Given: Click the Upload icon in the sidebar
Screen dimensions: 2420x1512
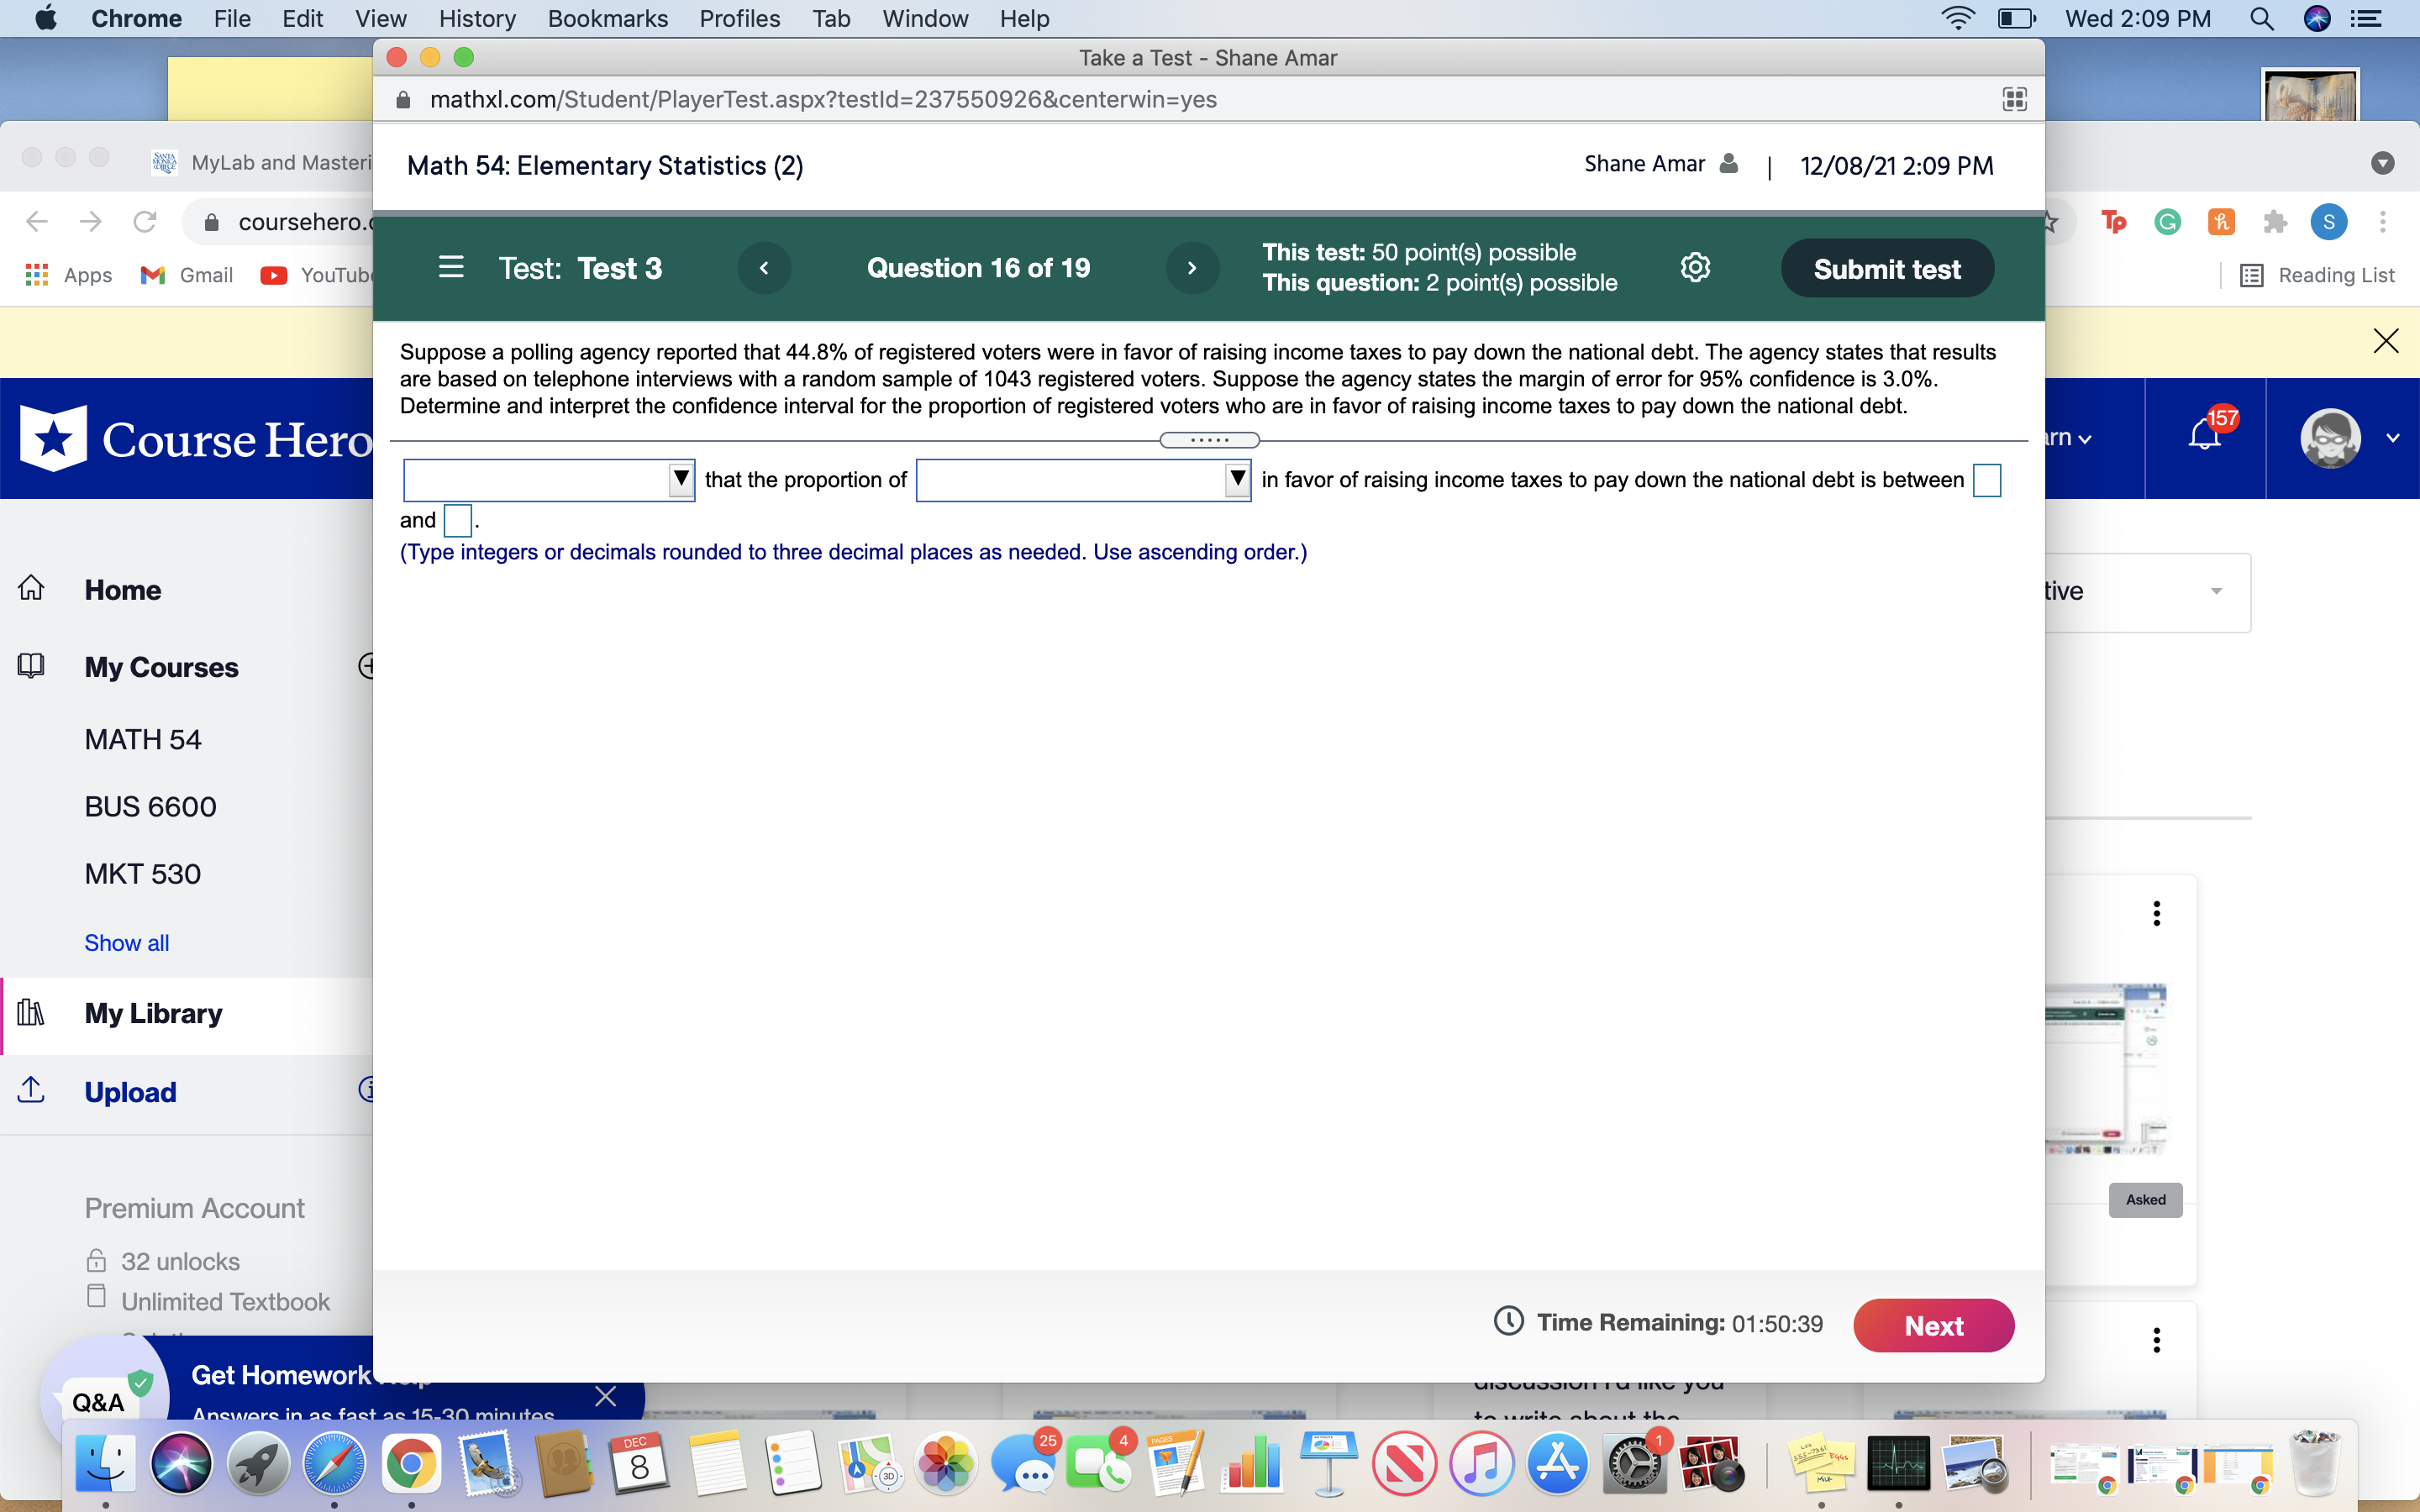Looking at the screenshot, I should tap(30, 1090).
